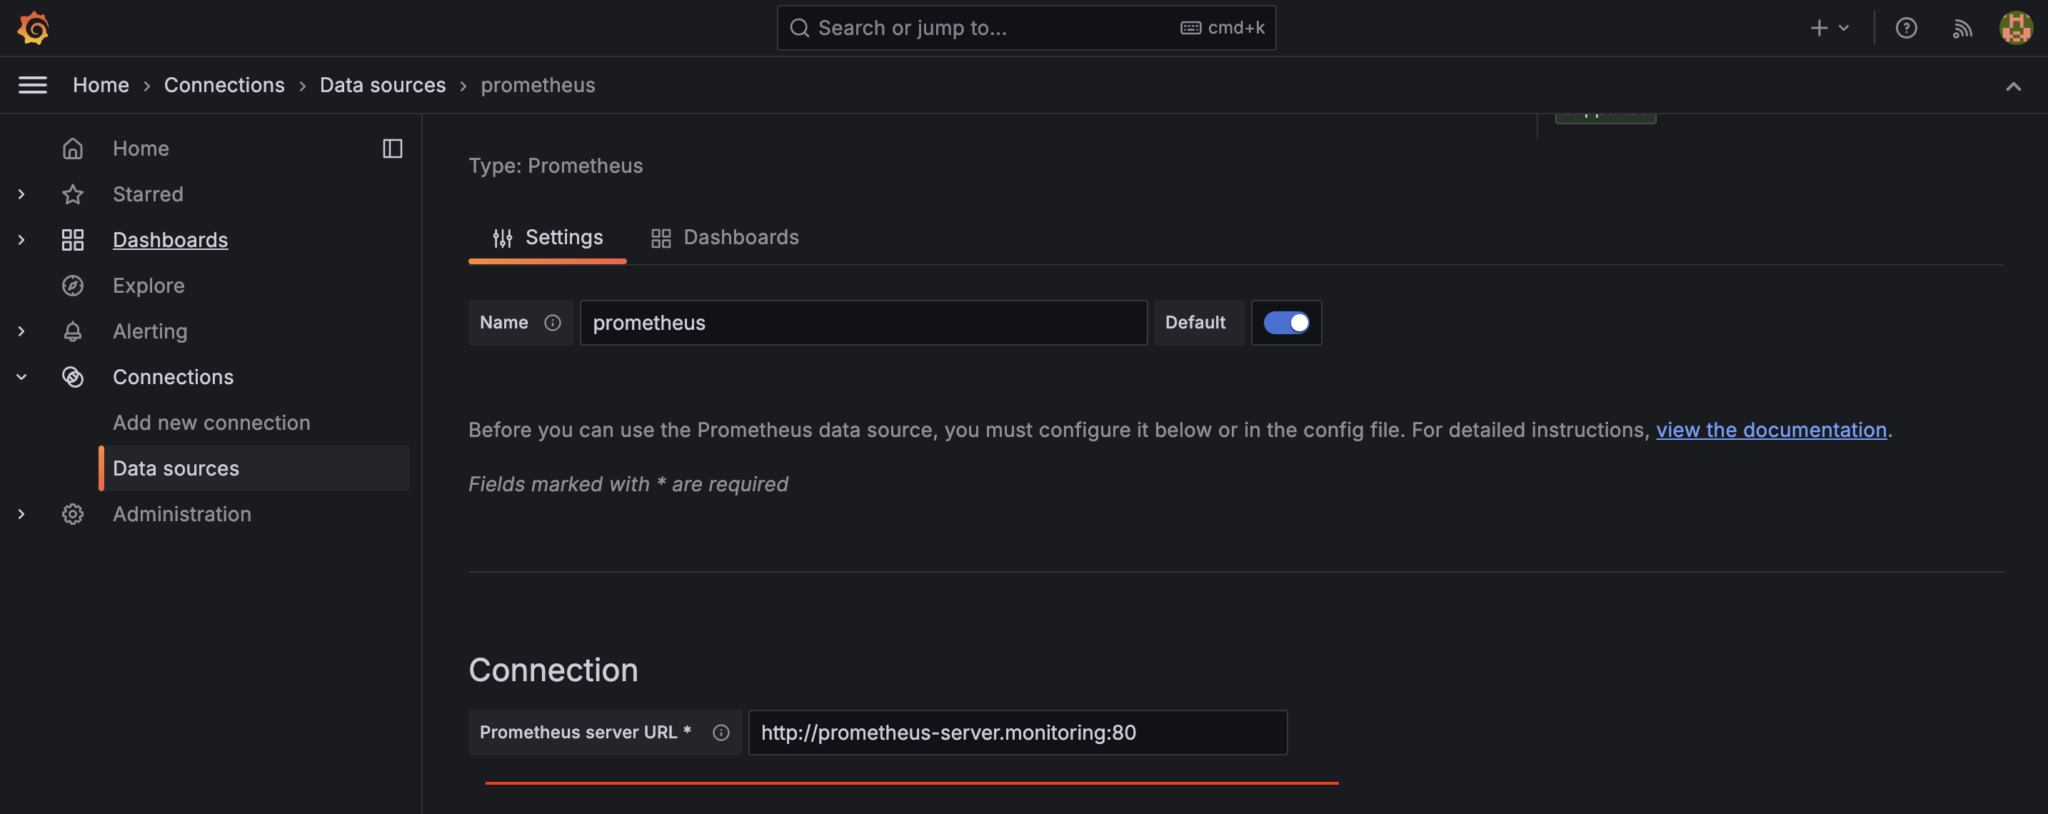
Task: Collapse the top bar with the up chevron
Action: 2013,87
